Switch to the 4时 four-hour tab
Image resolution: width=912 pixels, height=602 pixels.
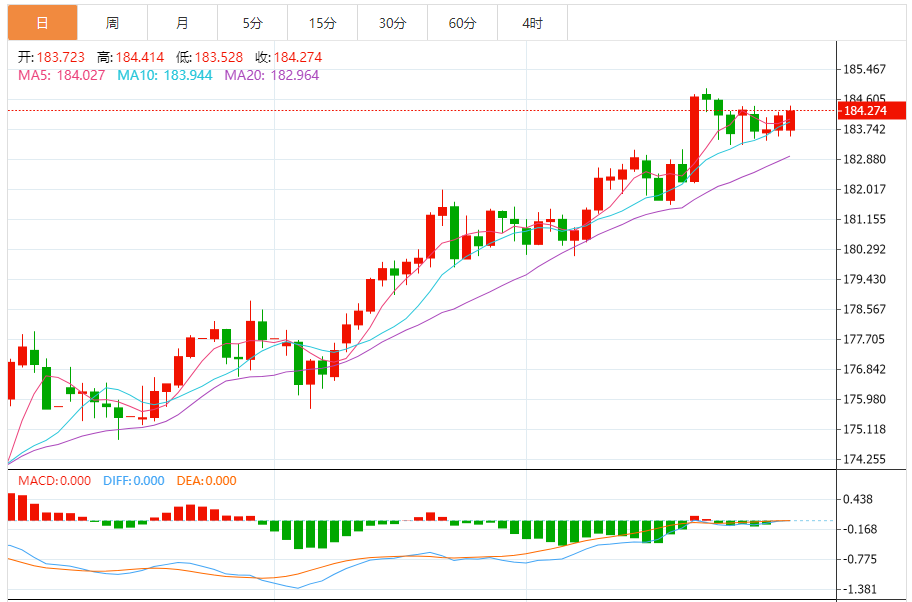pyautogui.click(x=532, y=22)
